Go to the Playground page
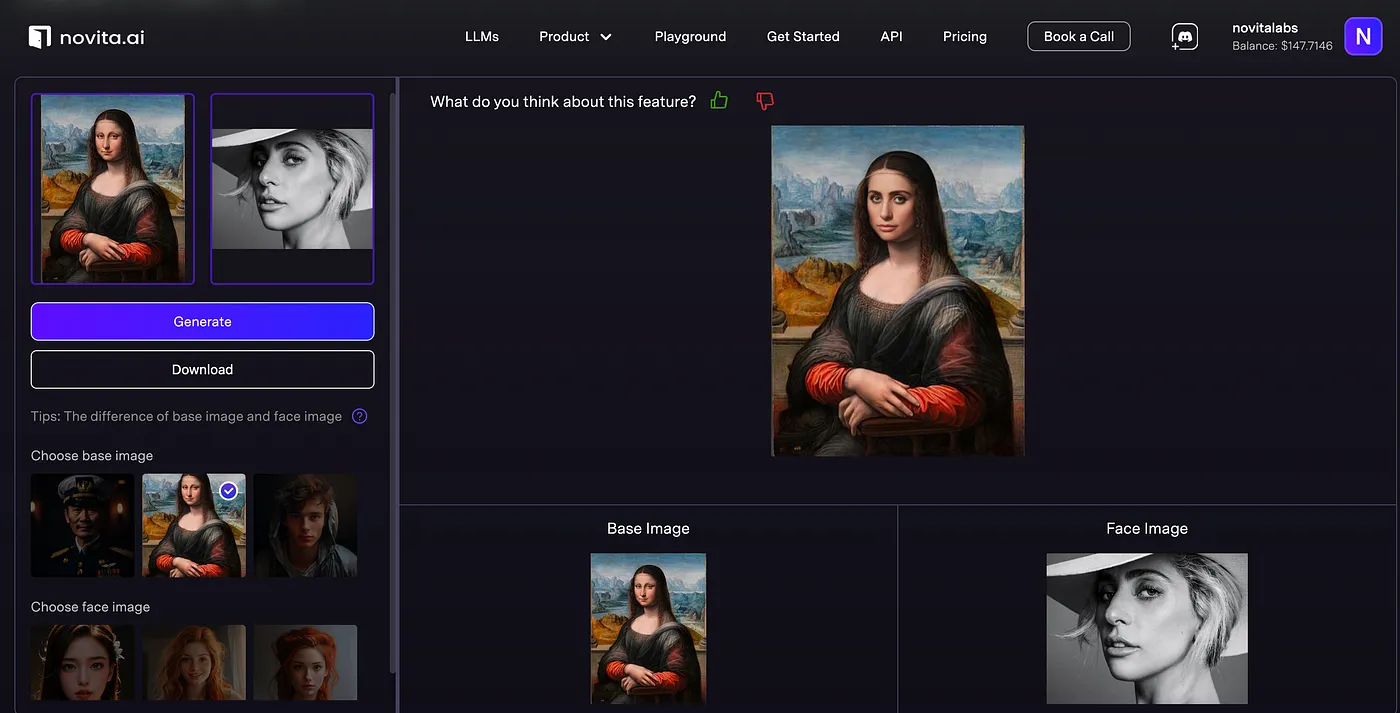 coord(690,36)
